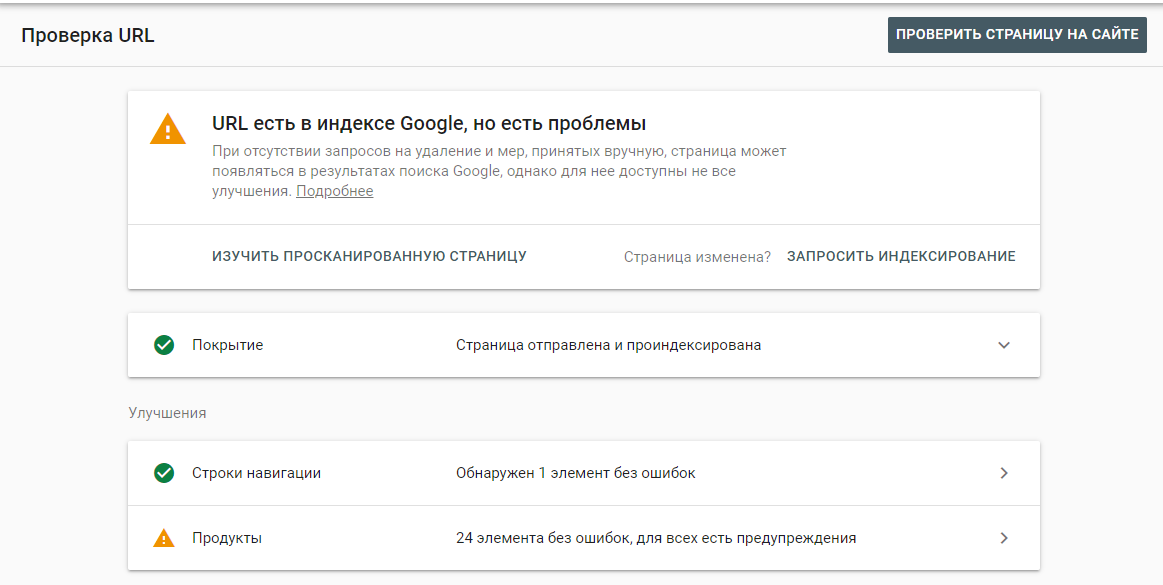Image resolution: width=1163 pixels, height=585 pixels.
Task: Click green checkmark beside Строки навигации
Action: [x=164, y=473]
